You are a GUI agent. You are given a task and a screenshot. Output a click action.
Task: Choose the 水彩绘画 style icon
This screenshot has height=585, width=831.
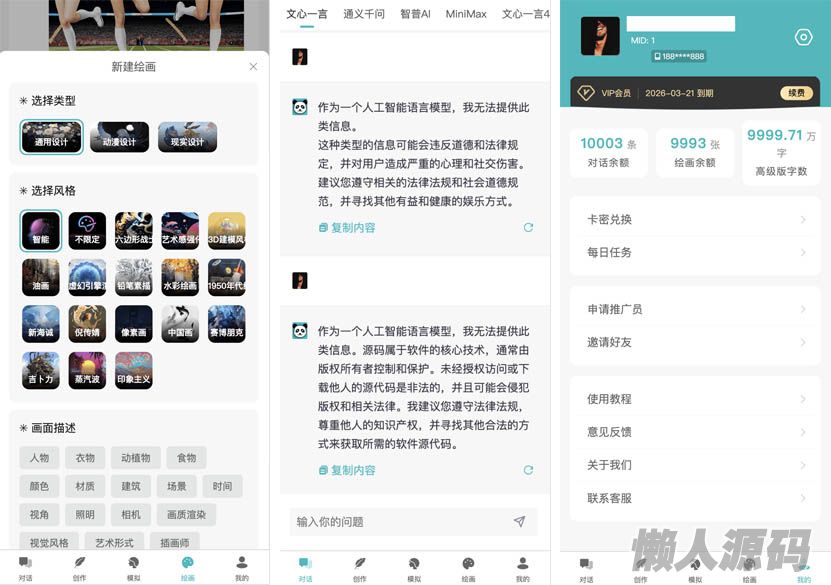click(180, 277)
